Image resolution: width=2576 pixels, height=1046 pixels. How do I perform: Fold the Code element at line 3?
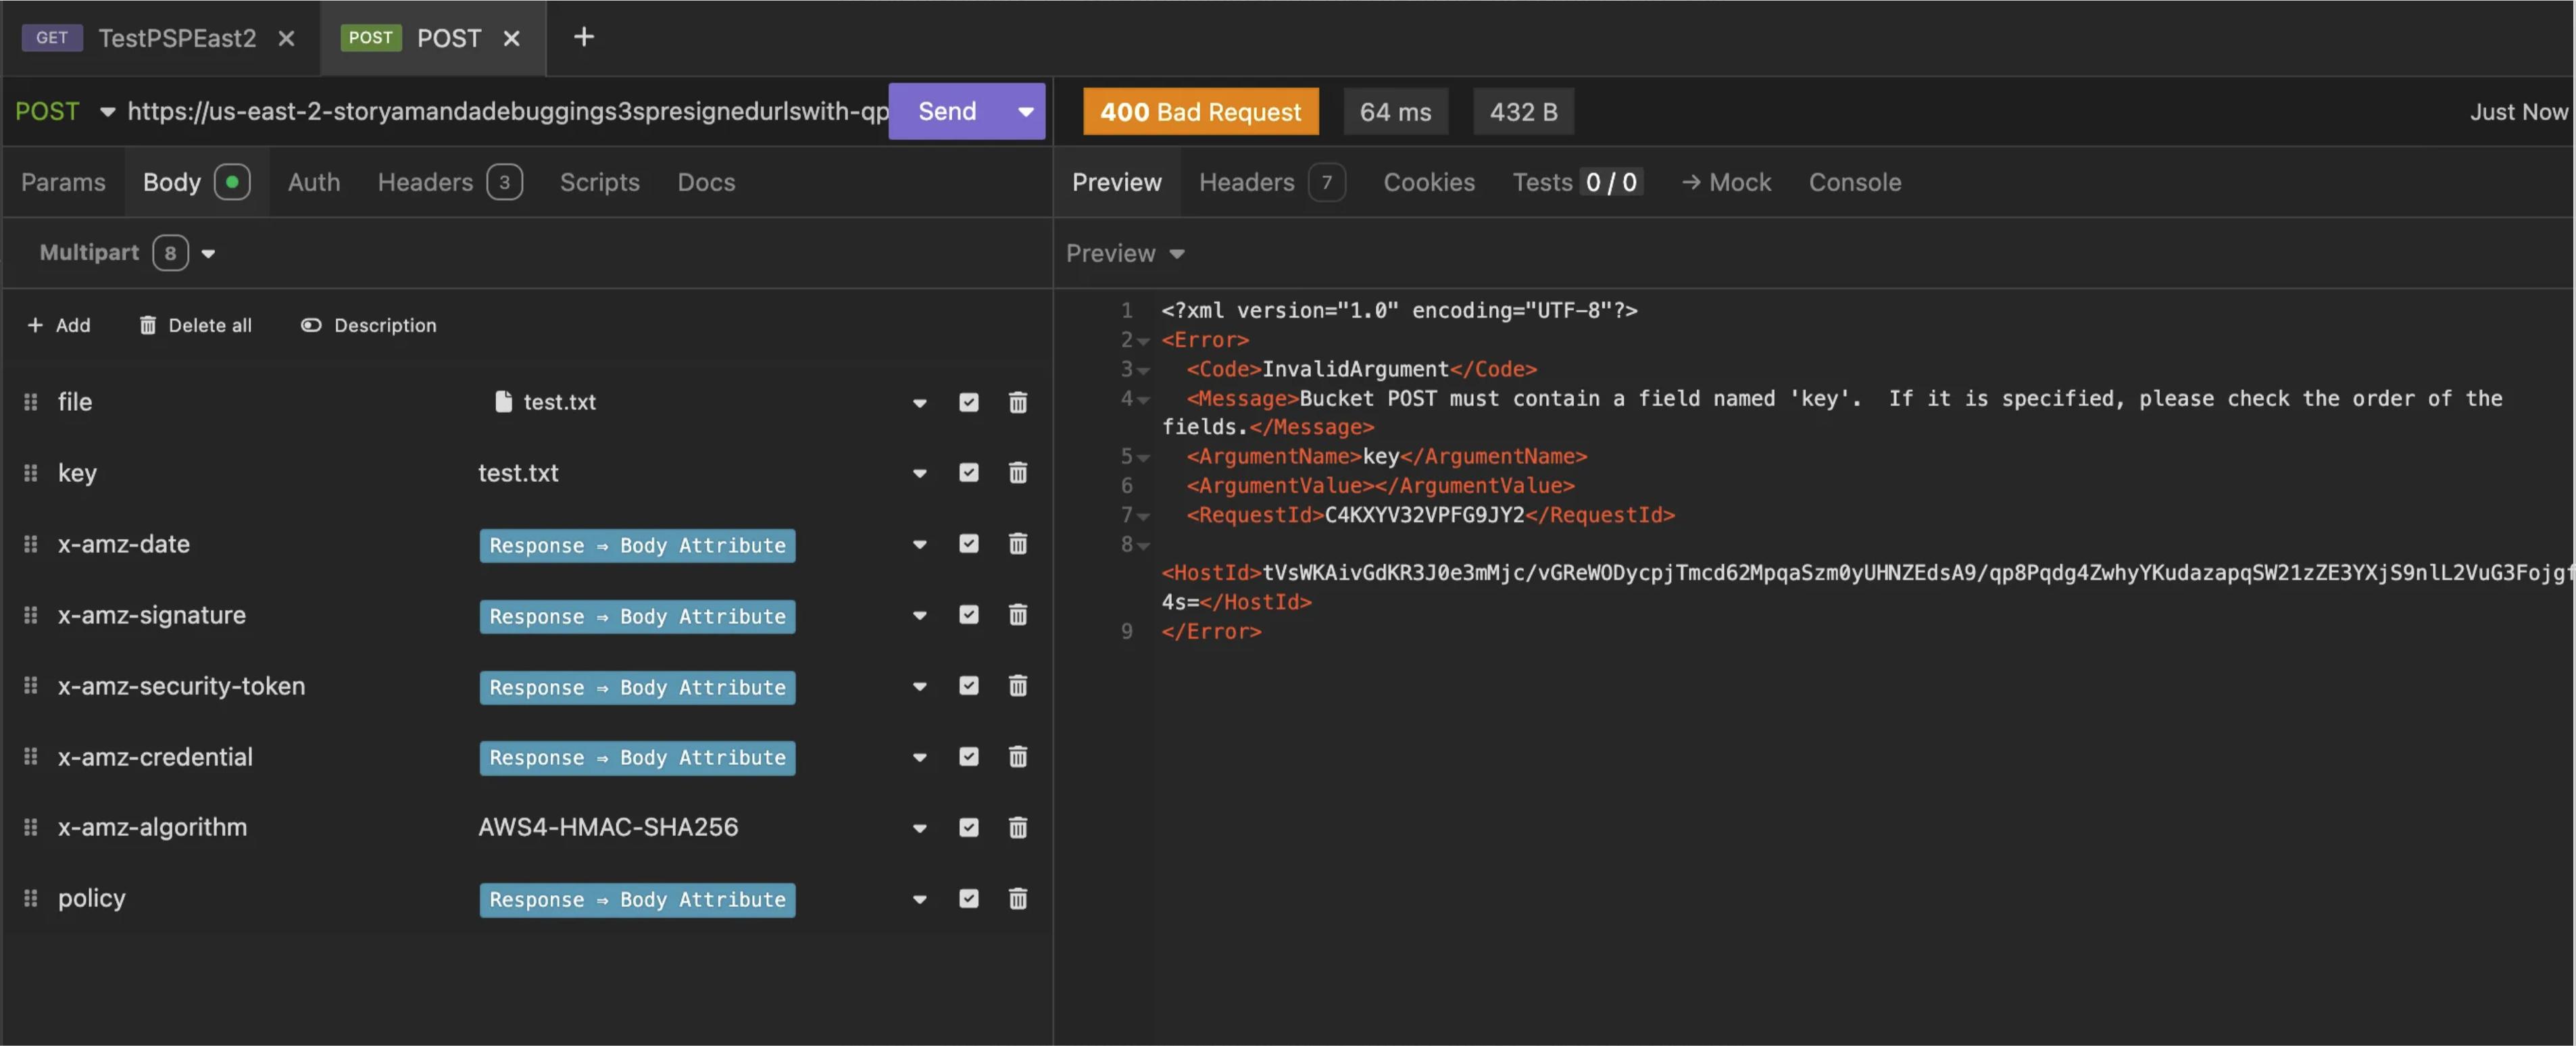tap(1143, 370)
